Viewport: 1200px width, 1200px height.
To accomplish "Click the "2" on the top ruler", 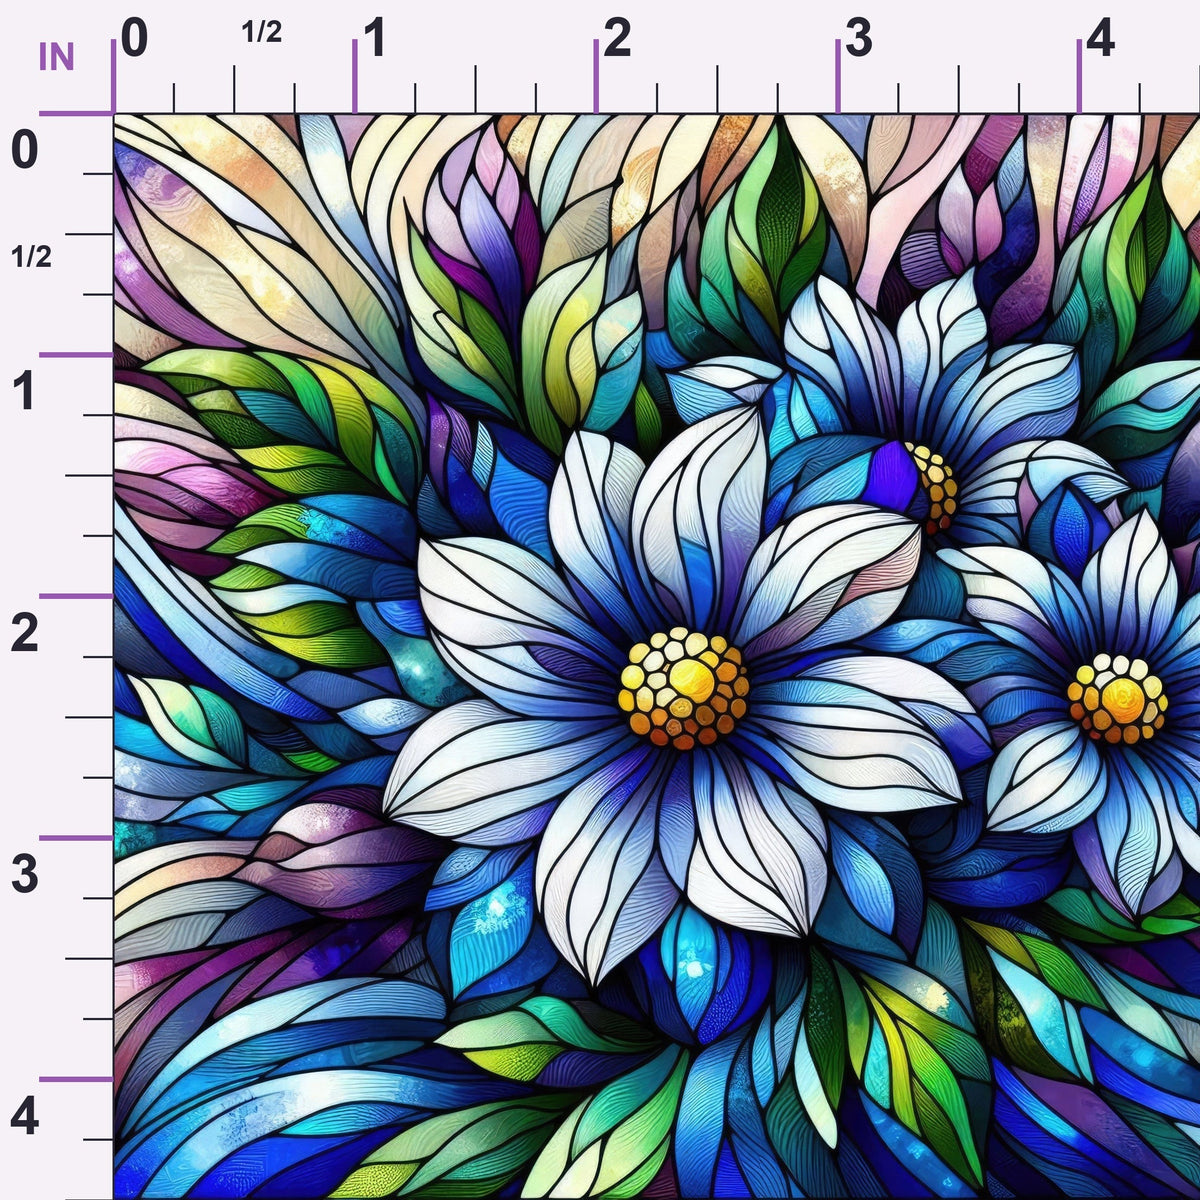I will point(618,39).
